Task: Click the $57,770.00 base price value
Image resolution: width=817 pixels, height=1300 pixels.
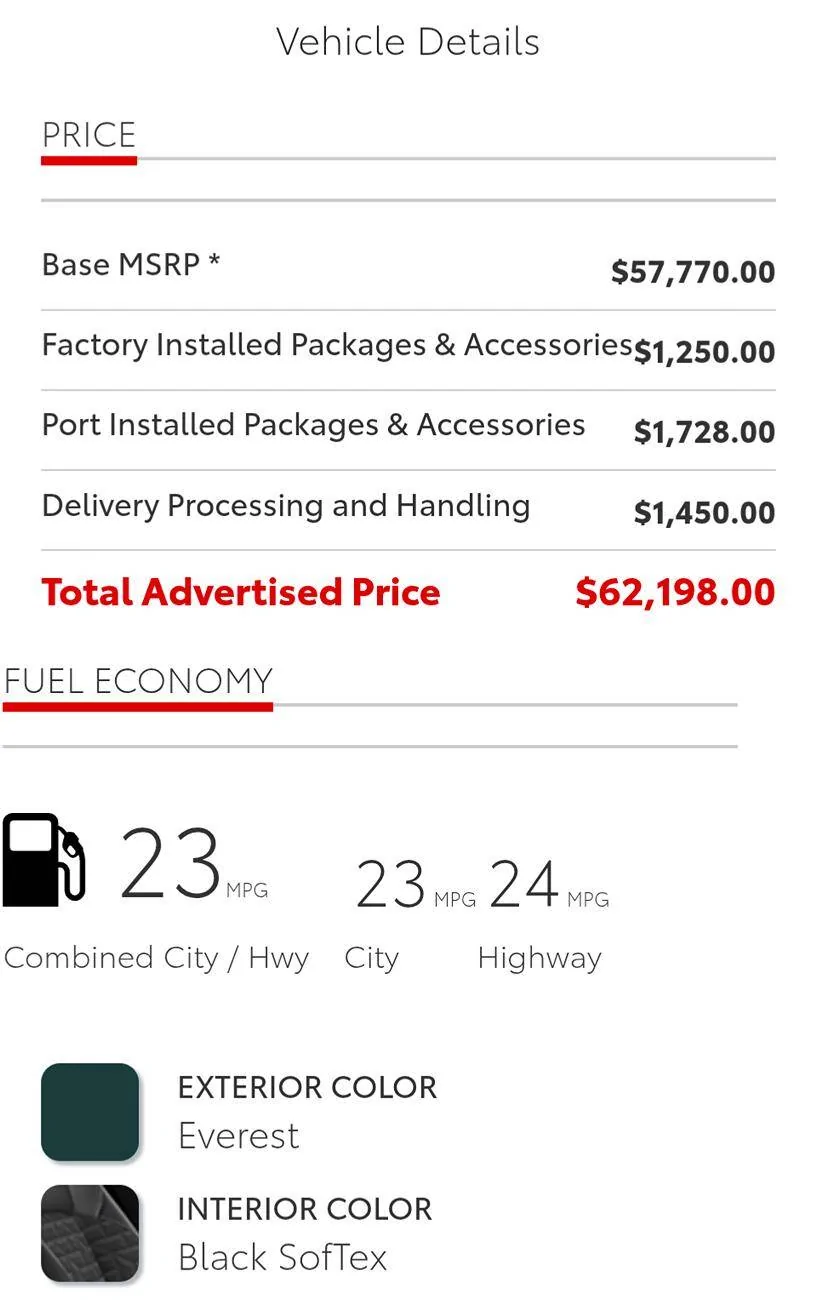Action: [x=693, y=271]
